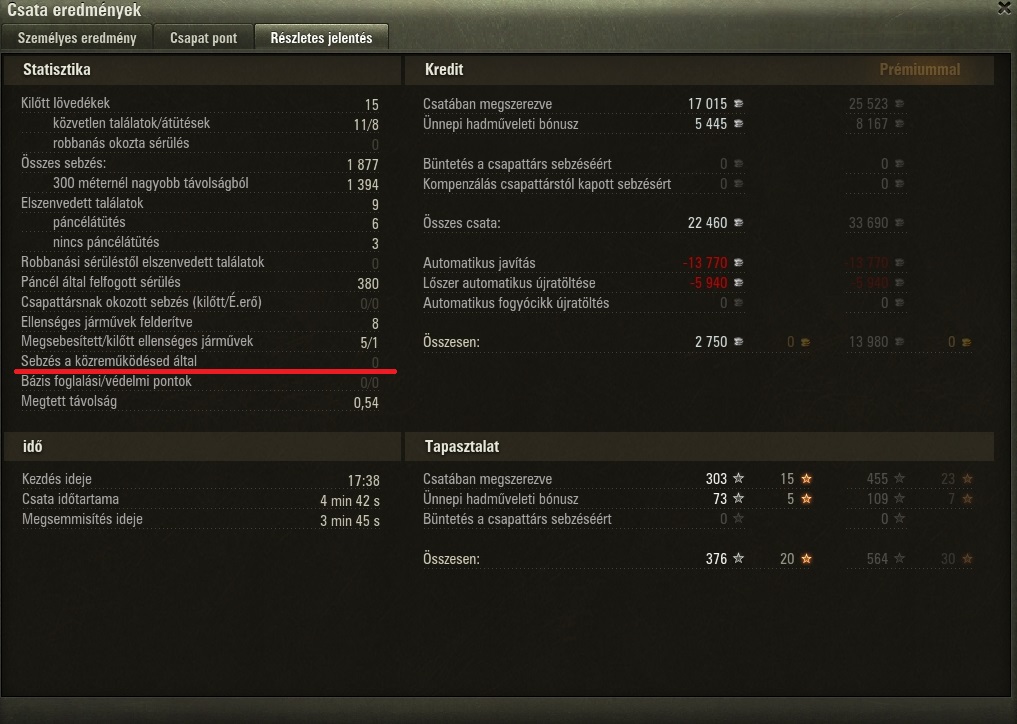Click star icon next to total 376 experience
This screenshot has width=1017, height=724.
[738, 558]
